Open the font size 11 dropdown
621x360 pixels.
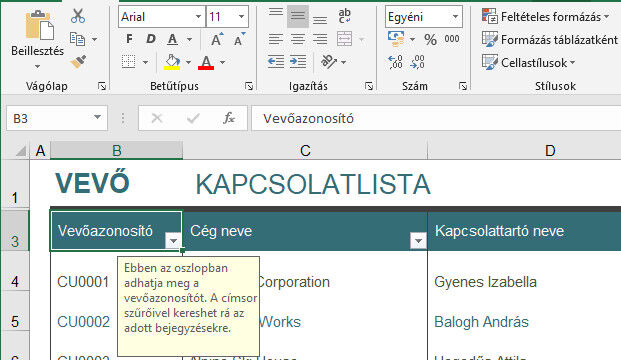(x=241, y=17)
